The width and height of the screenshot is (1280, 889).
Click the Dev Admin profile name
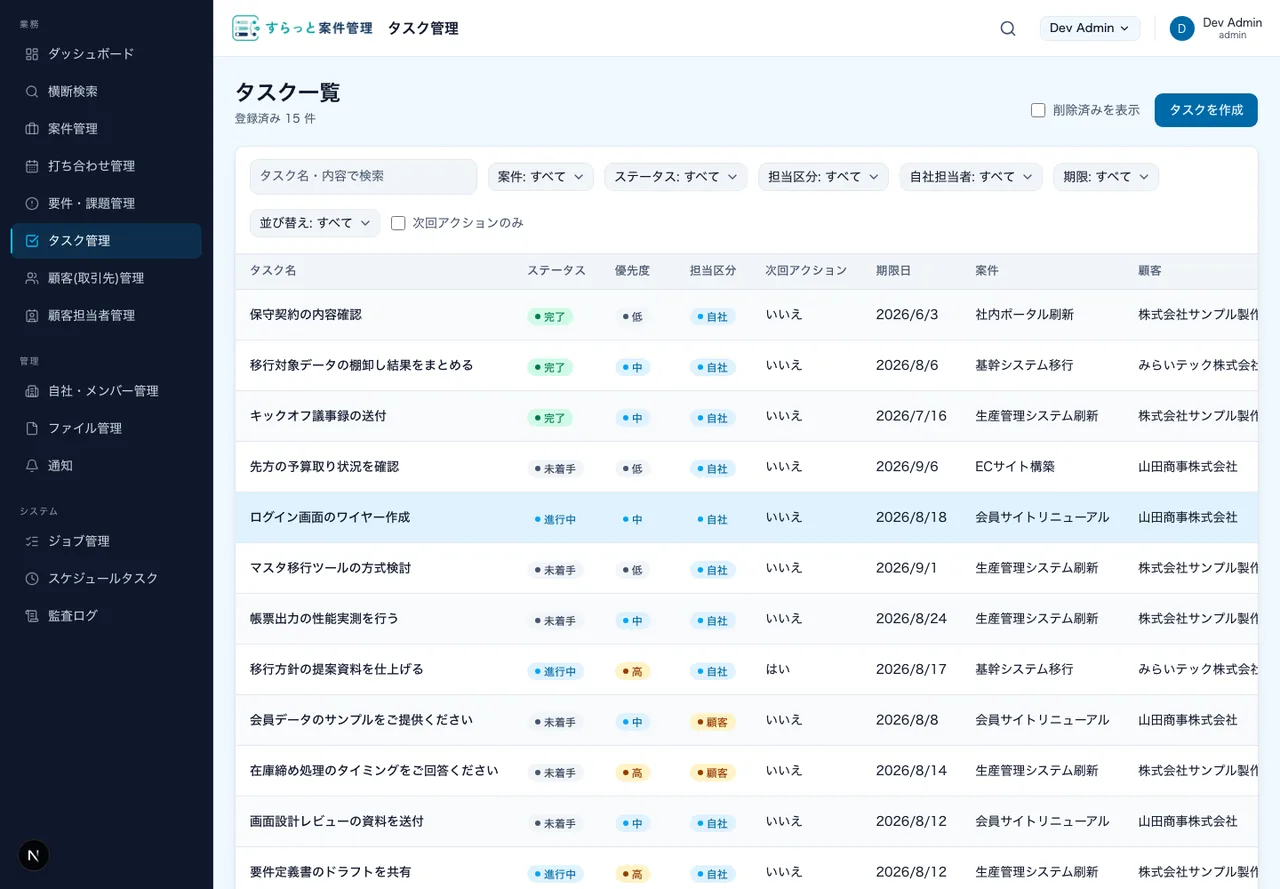coord(1232,22)
